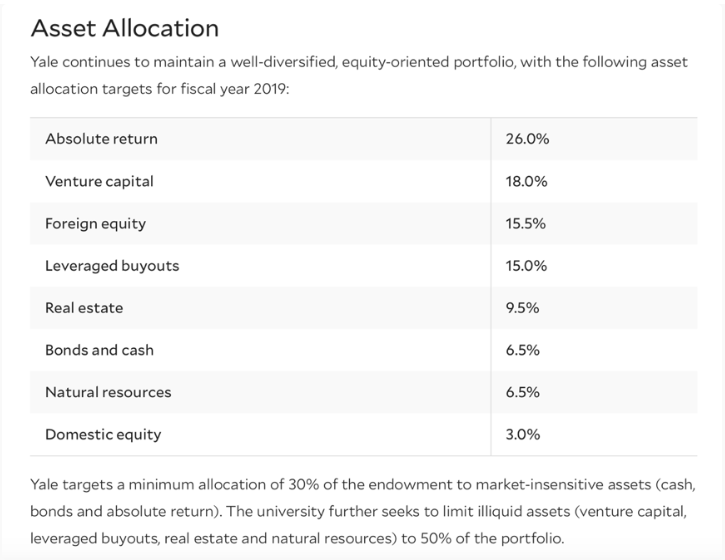The image size is (725, 560).
Task: Click the 18.0% value cell
Action: [x=527, y=182]
